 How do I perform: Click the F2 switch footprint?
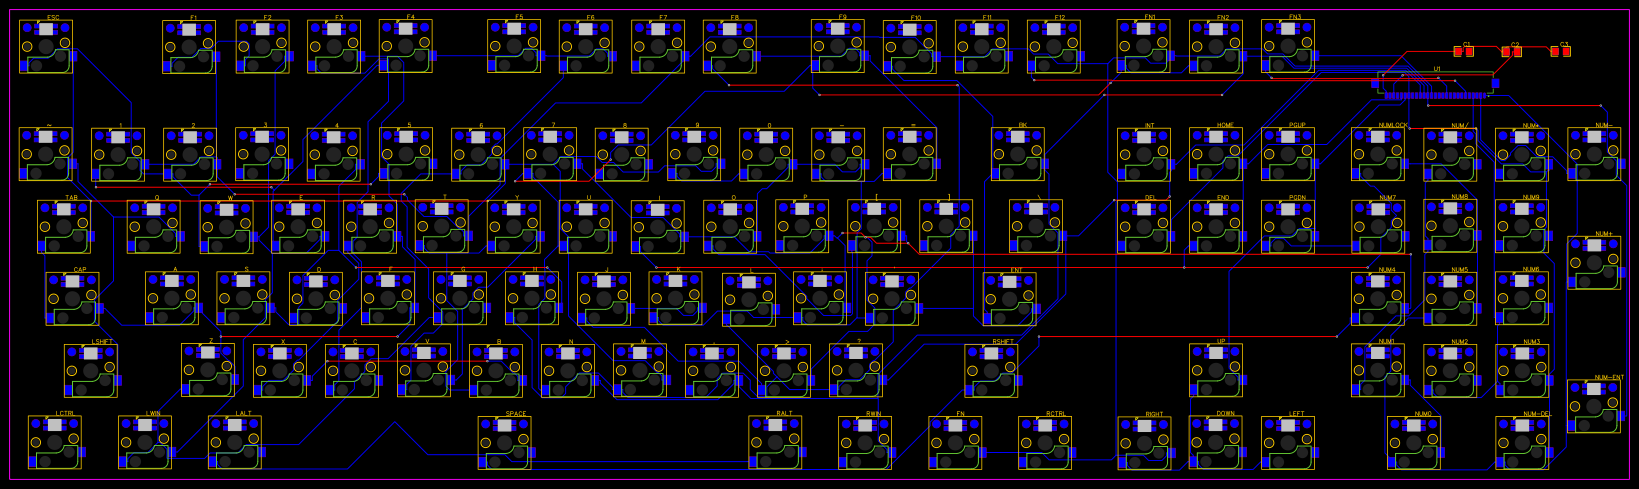262,47
